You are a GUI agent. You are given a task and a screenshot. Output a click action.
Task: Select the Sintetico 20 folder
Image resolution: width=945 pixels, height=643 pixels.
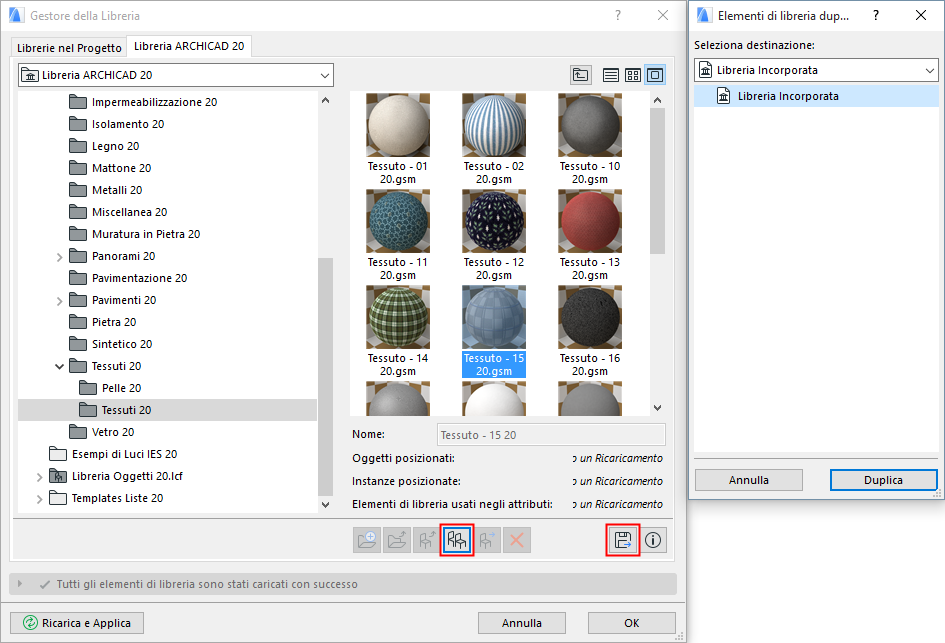pos(110,344)
